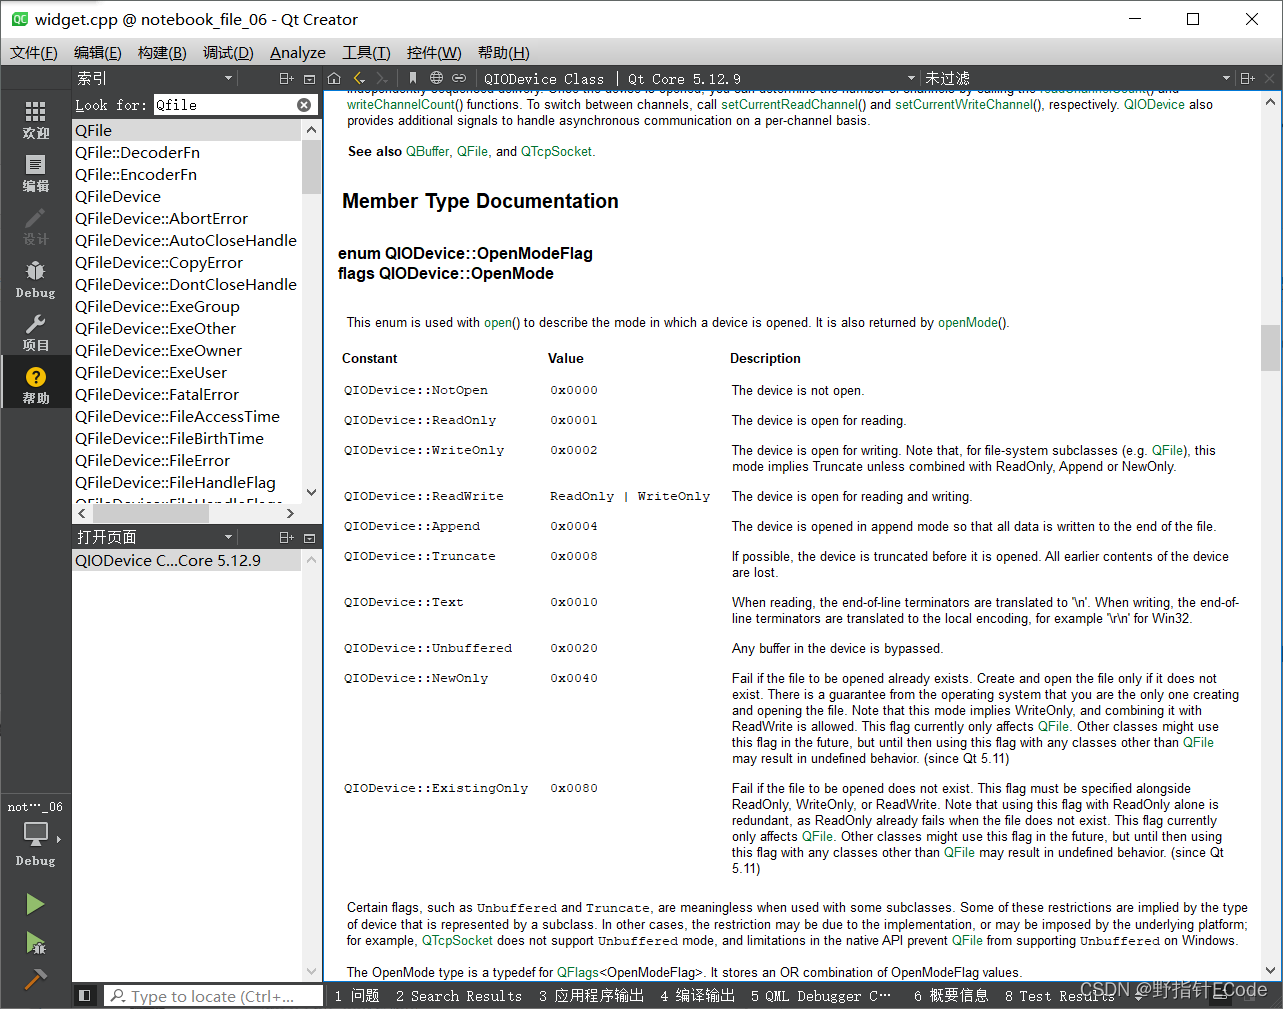The width and height of the screenshot is (1283, 1009).
Task: Run the project with green play button
Action: (35, 904)
